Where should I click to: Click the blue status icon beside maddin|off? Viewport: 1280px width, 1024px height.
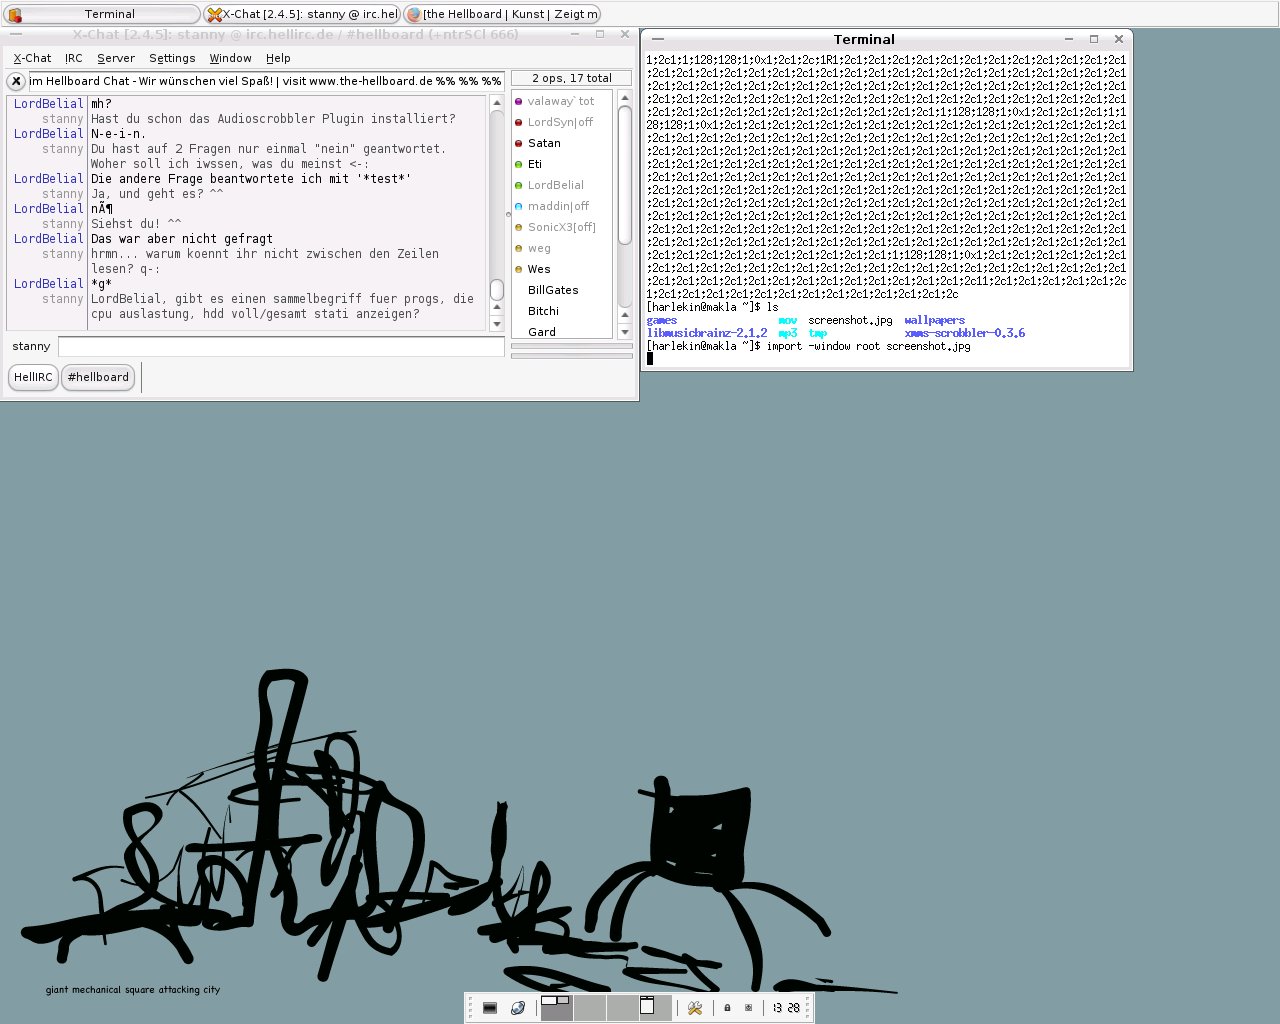pos(518,206)
